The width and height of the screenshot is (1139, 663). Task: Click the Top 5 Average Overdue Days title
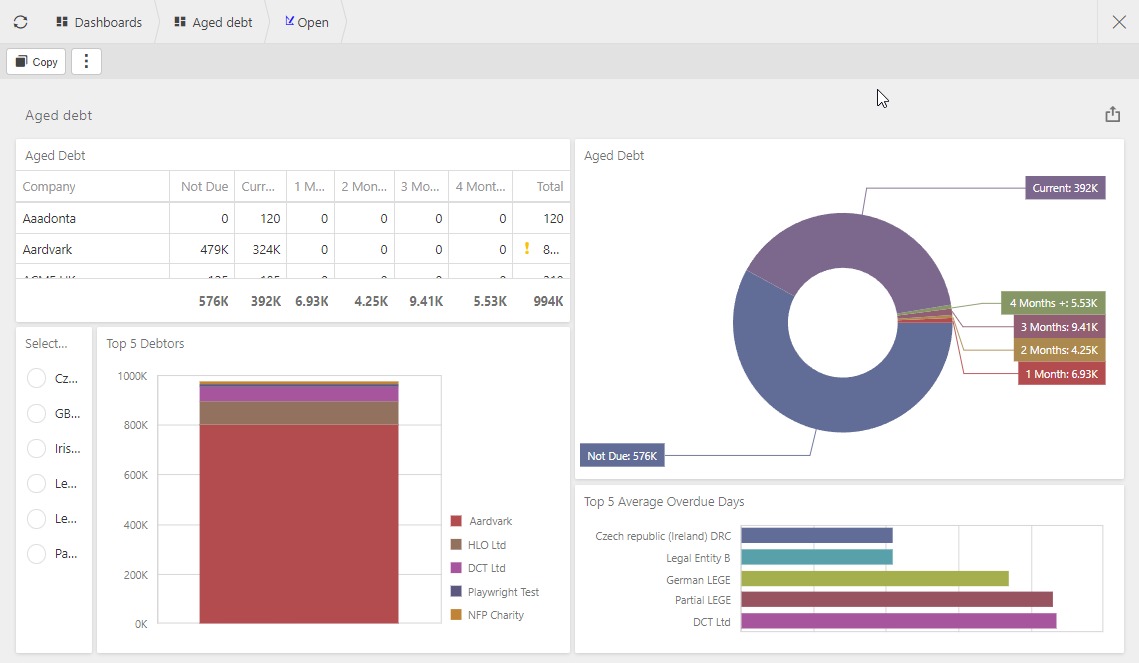pos(664,501)
